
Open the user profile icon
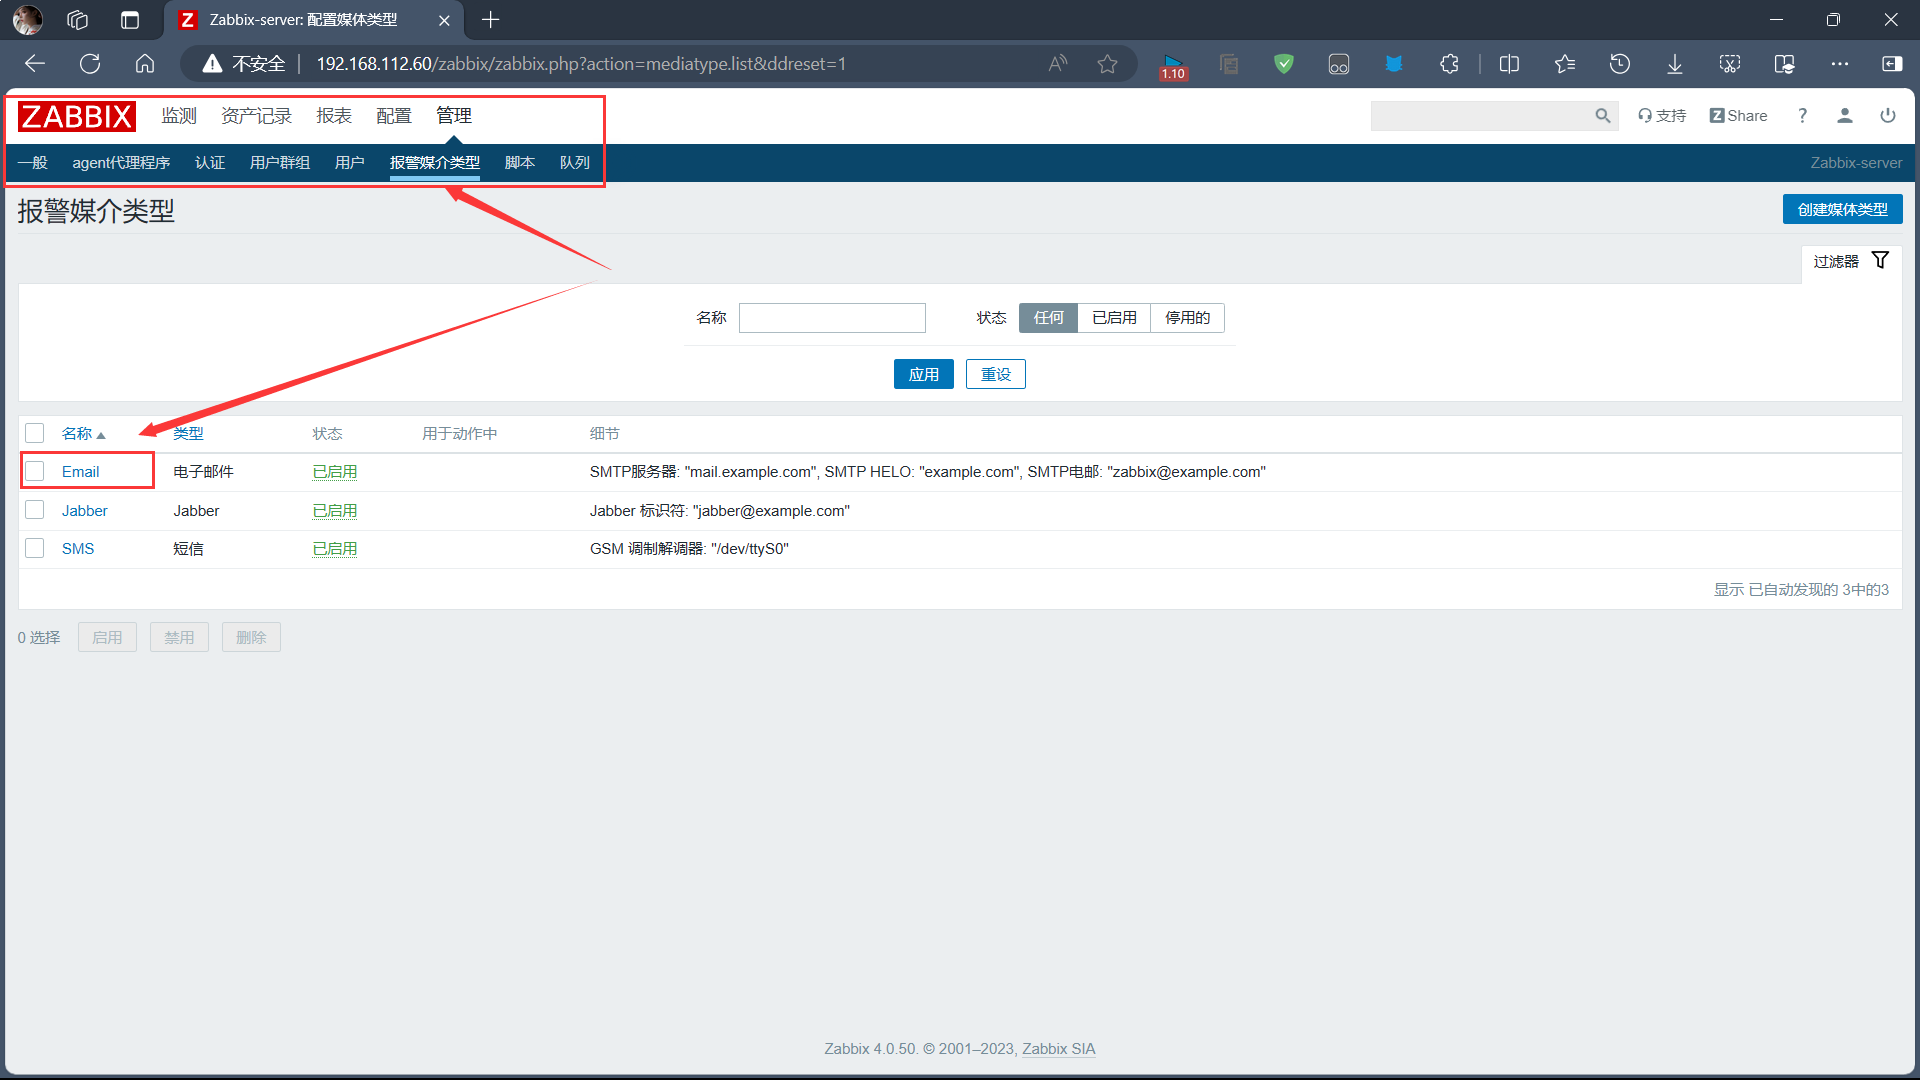point(1845,116)
